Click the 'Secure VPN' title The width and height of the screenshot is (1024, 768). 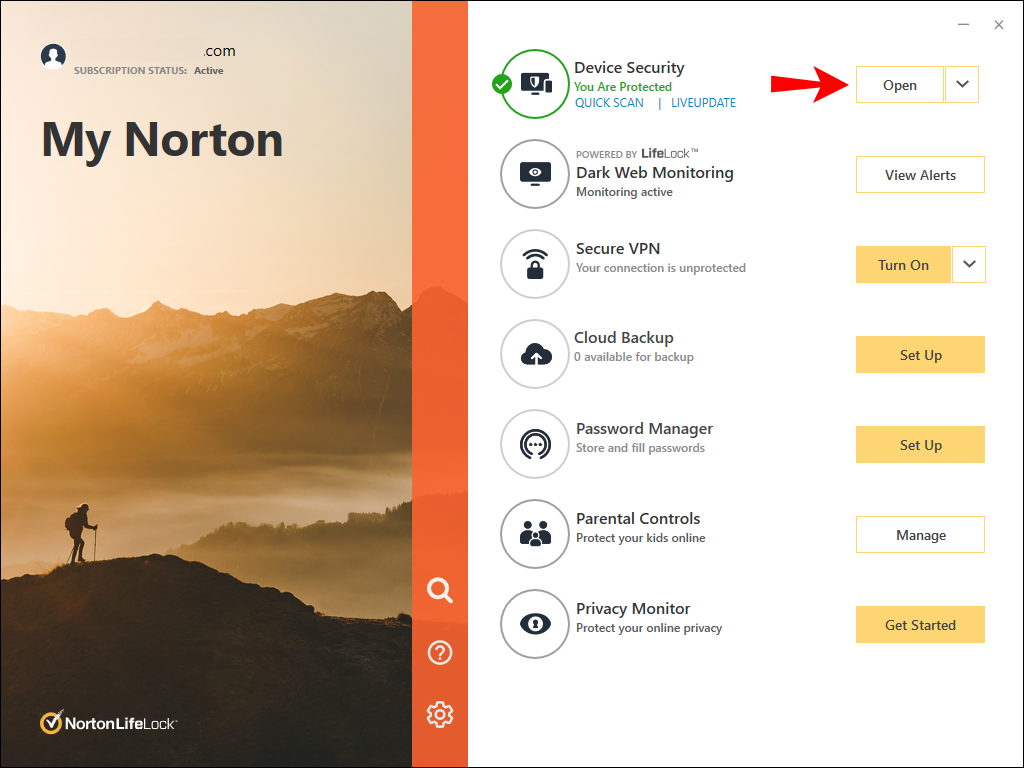[618, 249]
